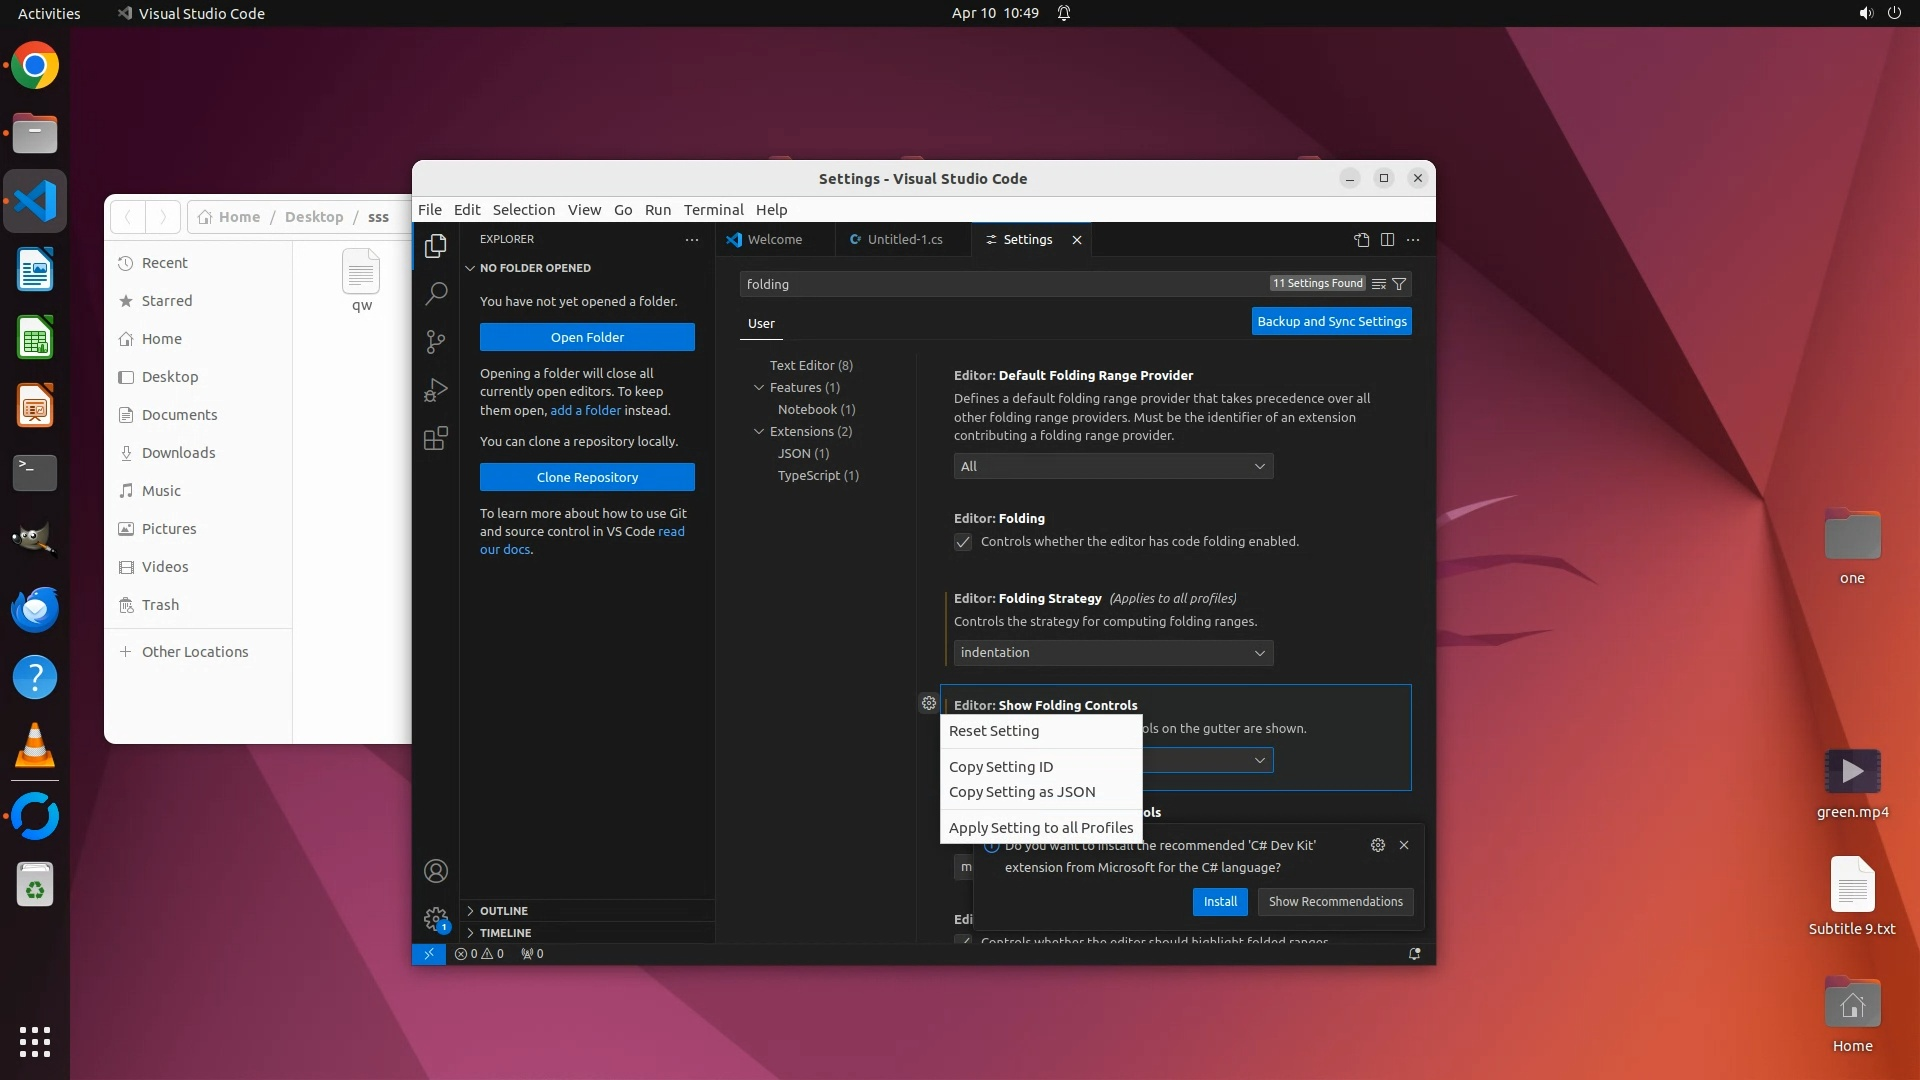Open the Search view in activity bar
1920x1080 pixels.
[436, 294]
